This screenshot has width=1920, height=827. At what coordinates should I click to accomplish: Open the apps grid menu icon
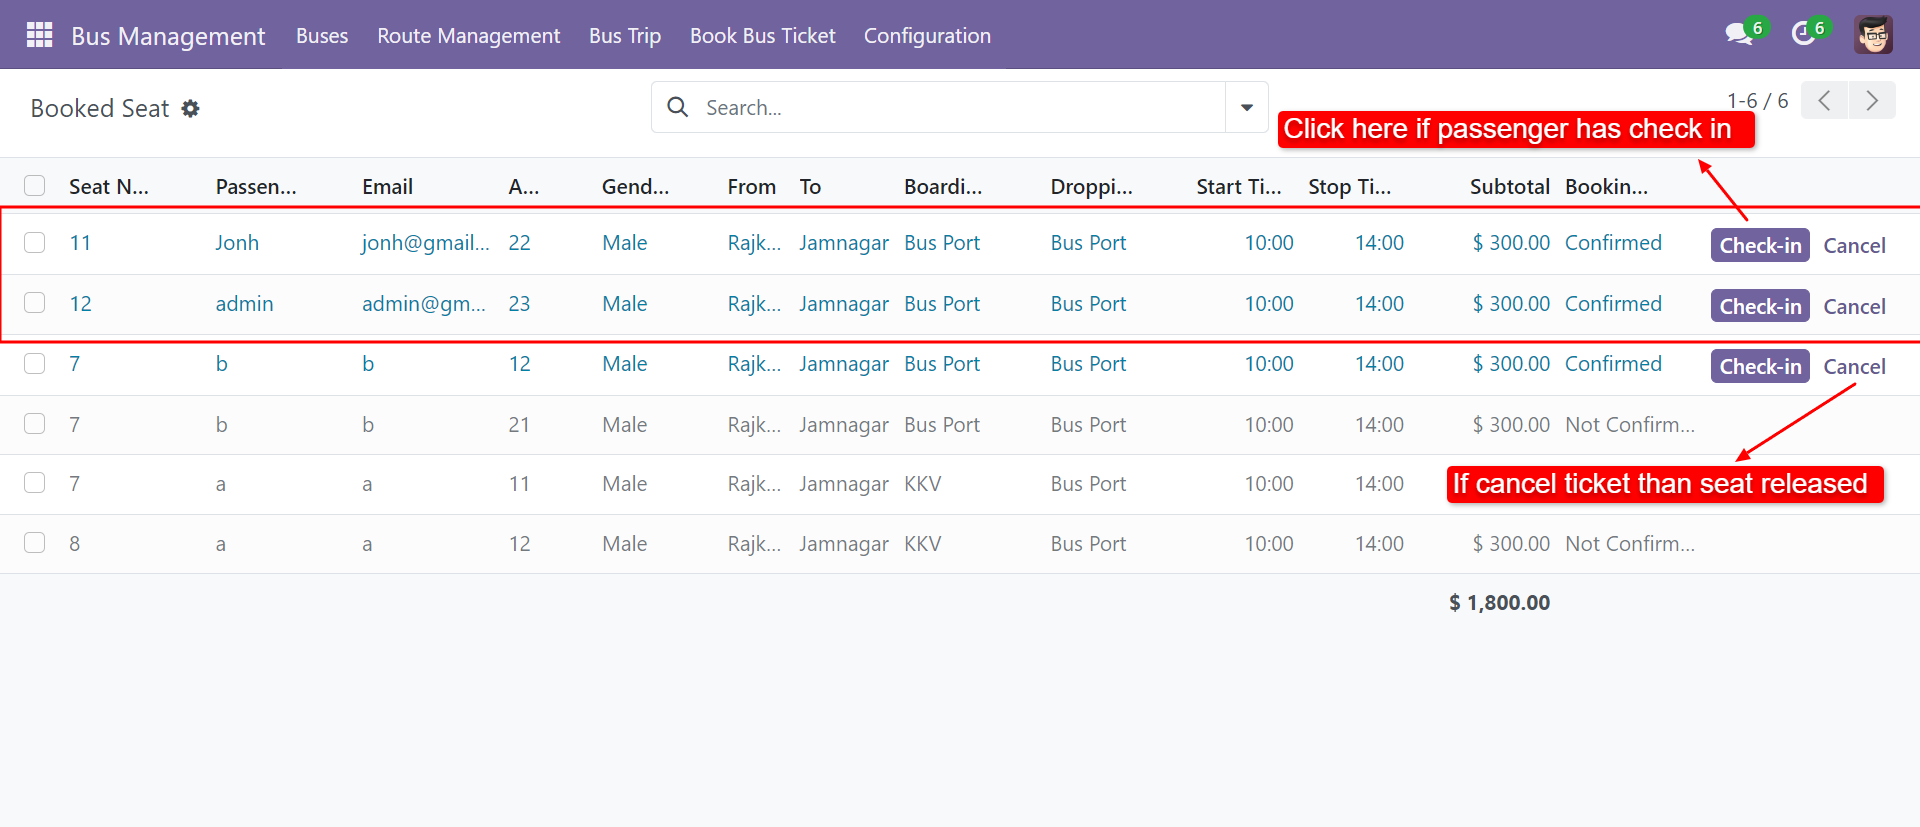click(39, 35)
